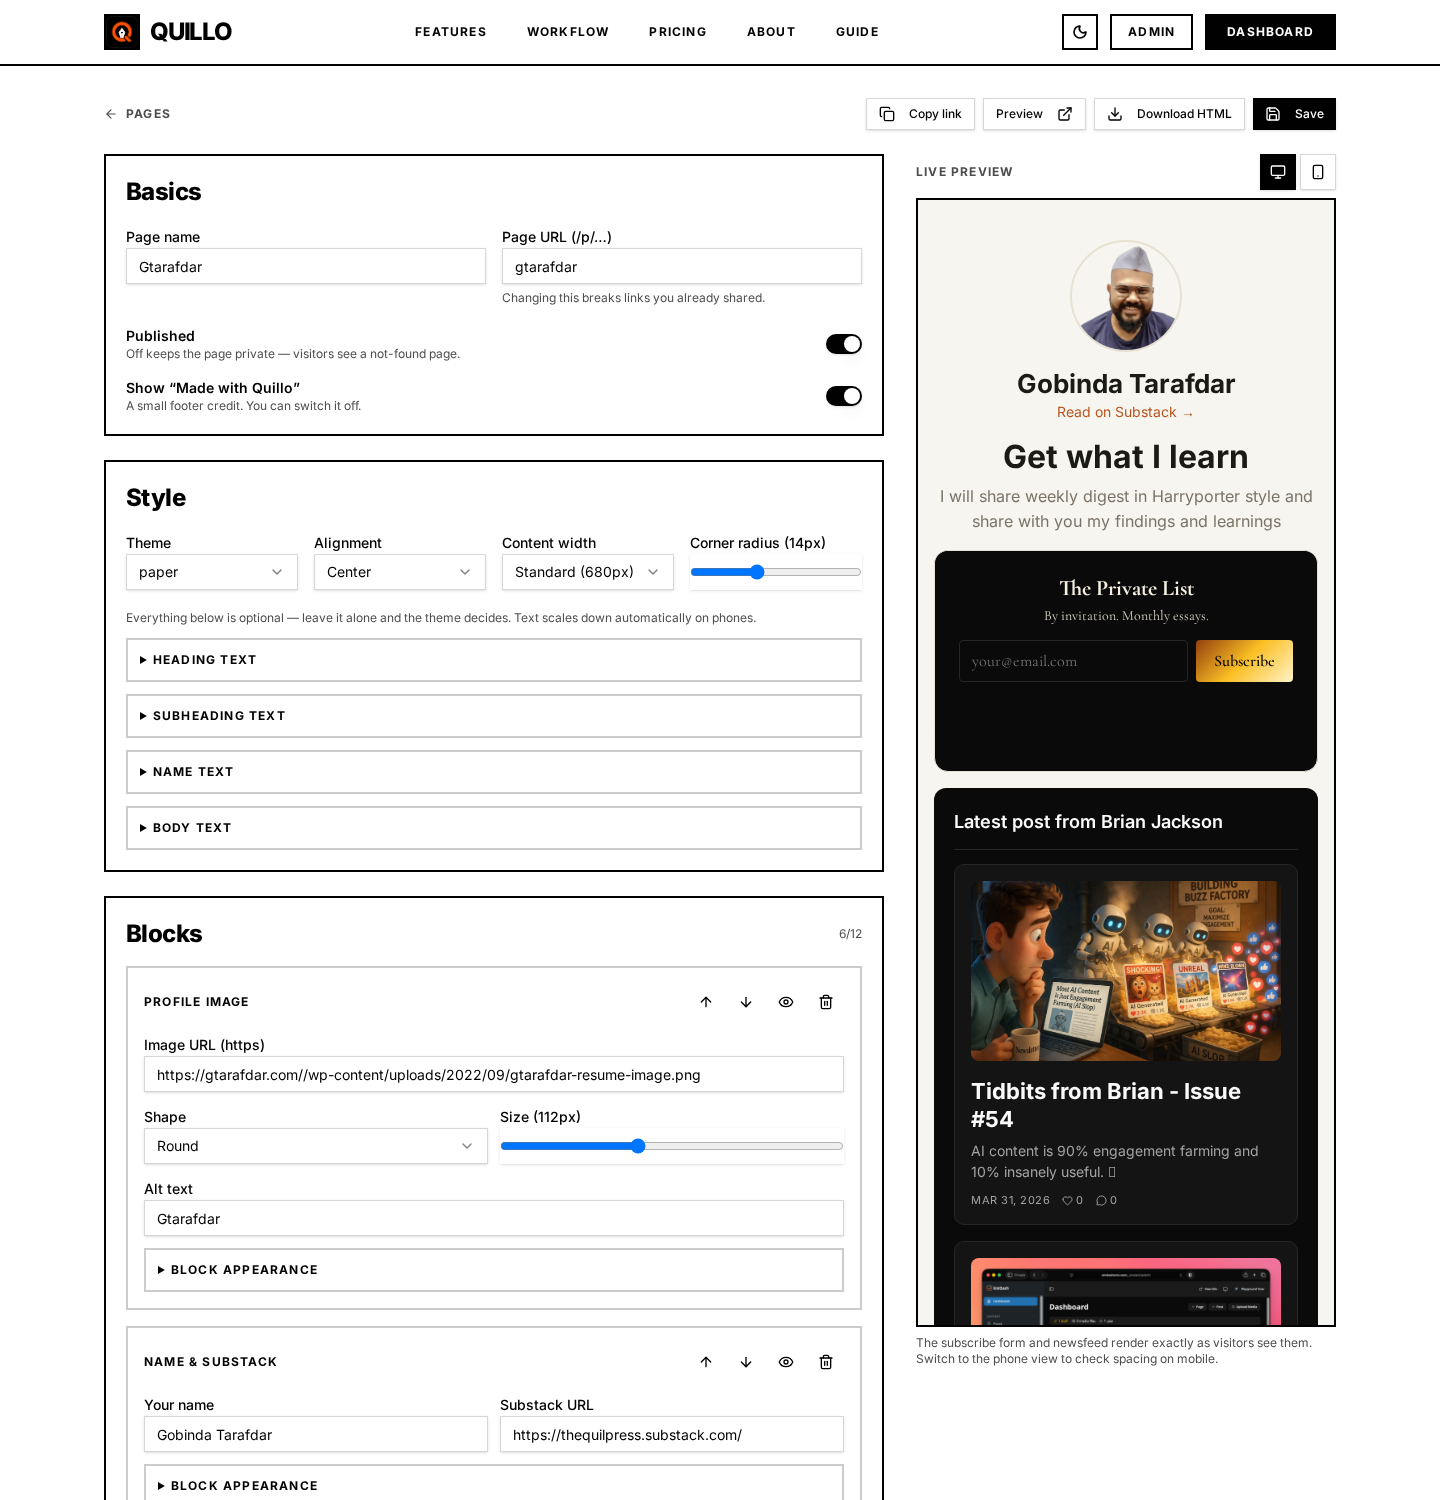Open the Content width dropdown
The width and height of the screenshot is (1440, 1500).
[x=588, y=572]
